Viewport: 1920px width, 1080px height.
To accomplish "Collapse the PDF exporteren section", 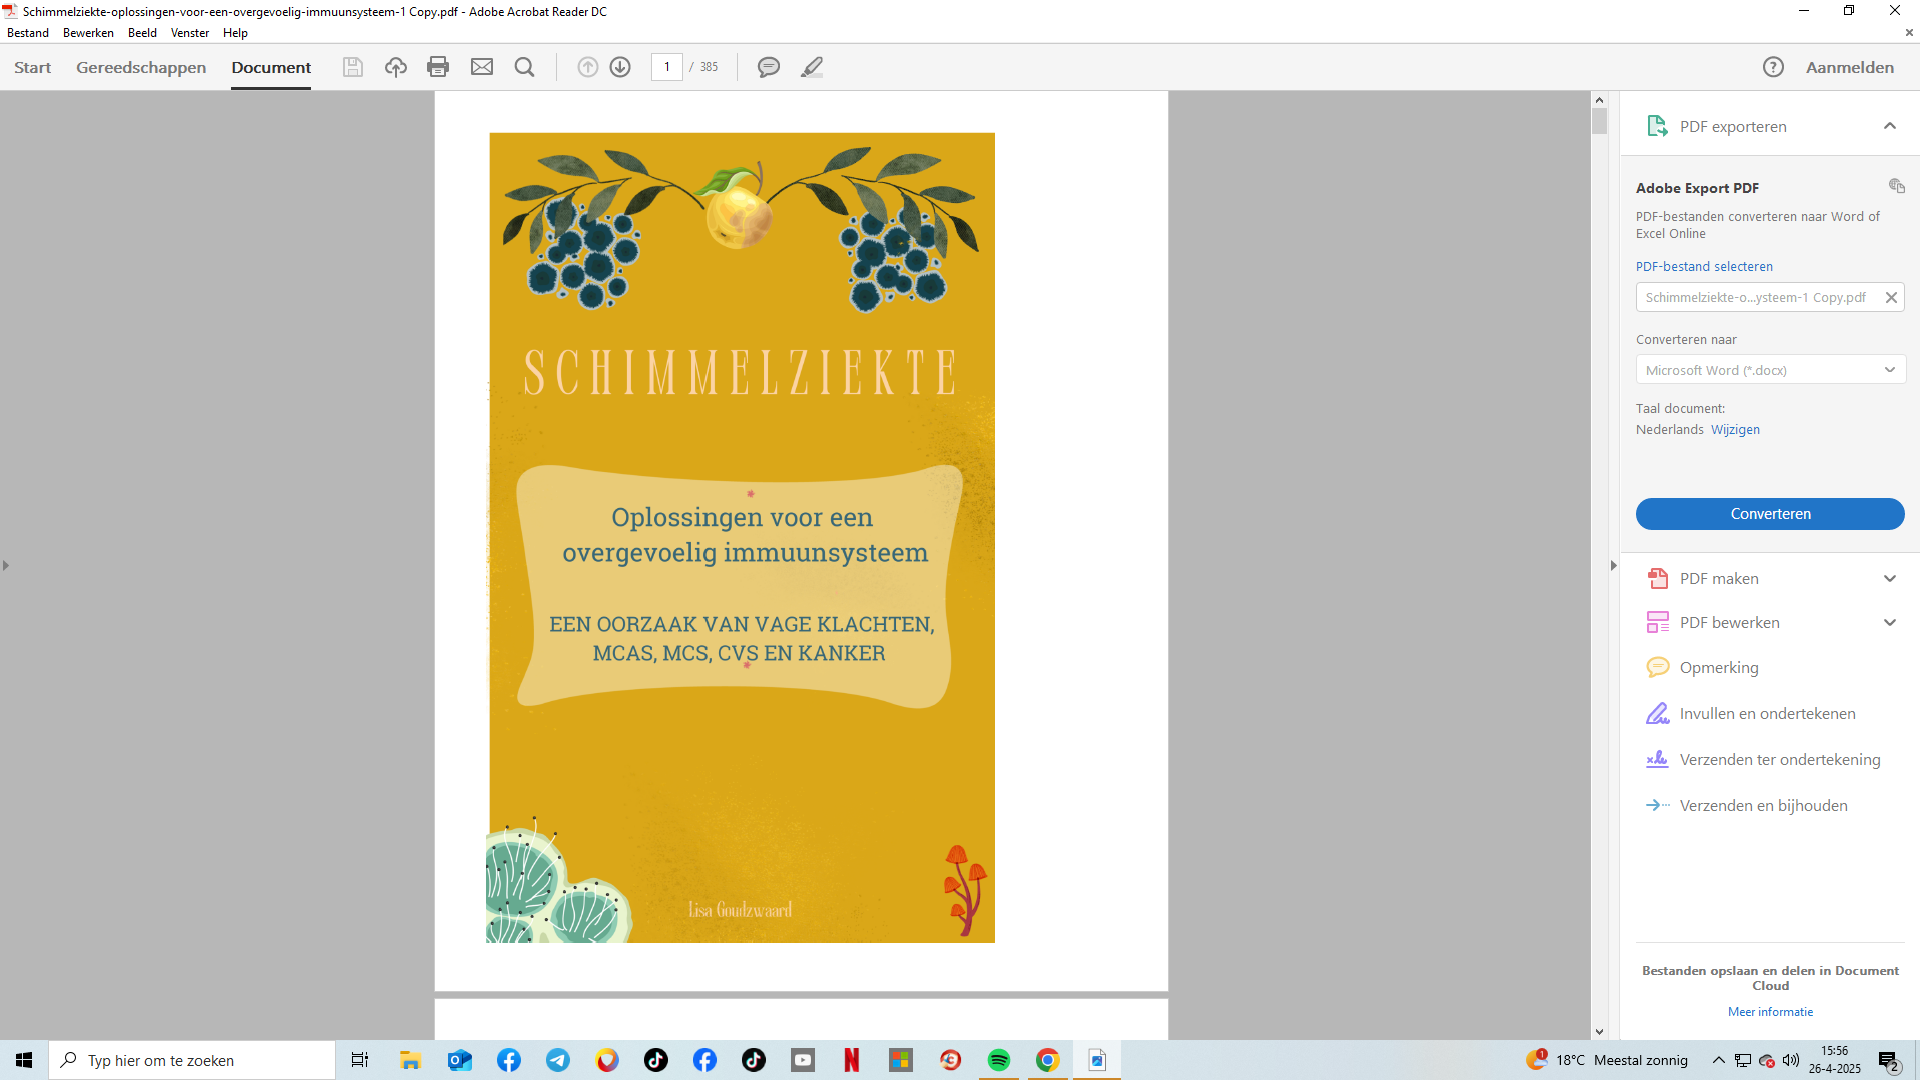I will (x=1889, y=126).
